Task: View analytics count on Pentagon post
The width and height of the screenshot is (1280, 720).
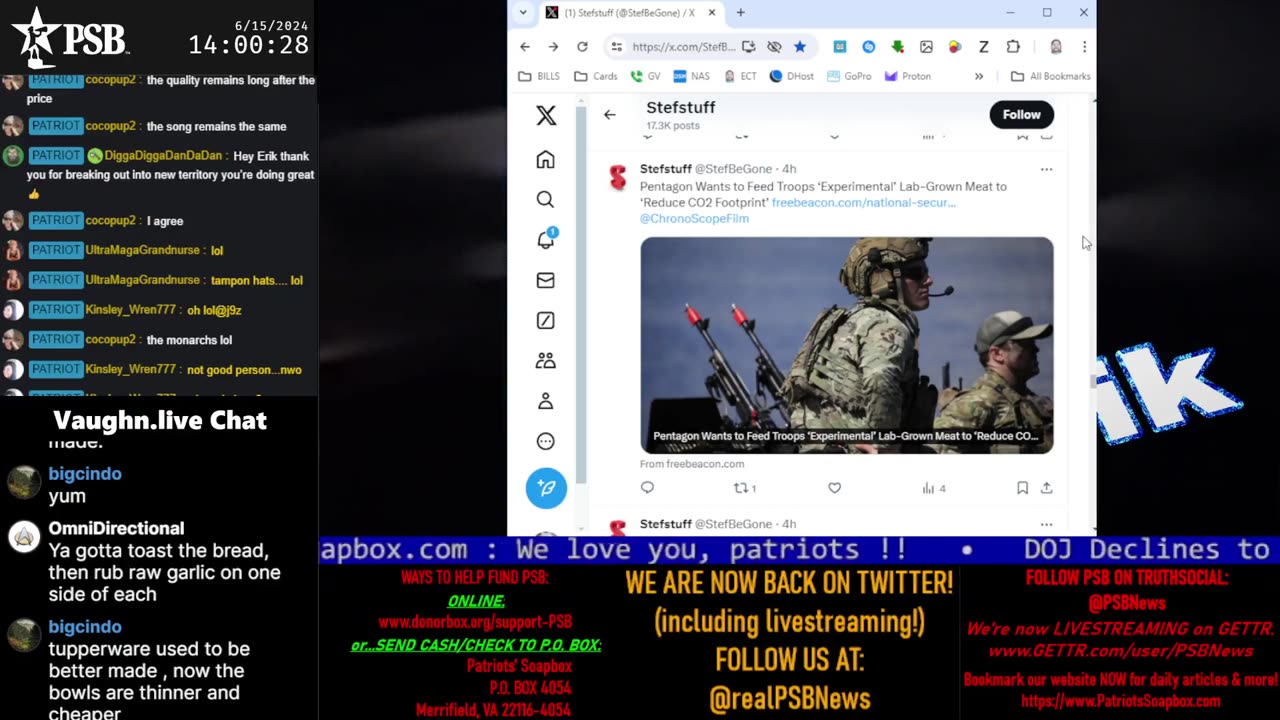Action: point(933,488)
